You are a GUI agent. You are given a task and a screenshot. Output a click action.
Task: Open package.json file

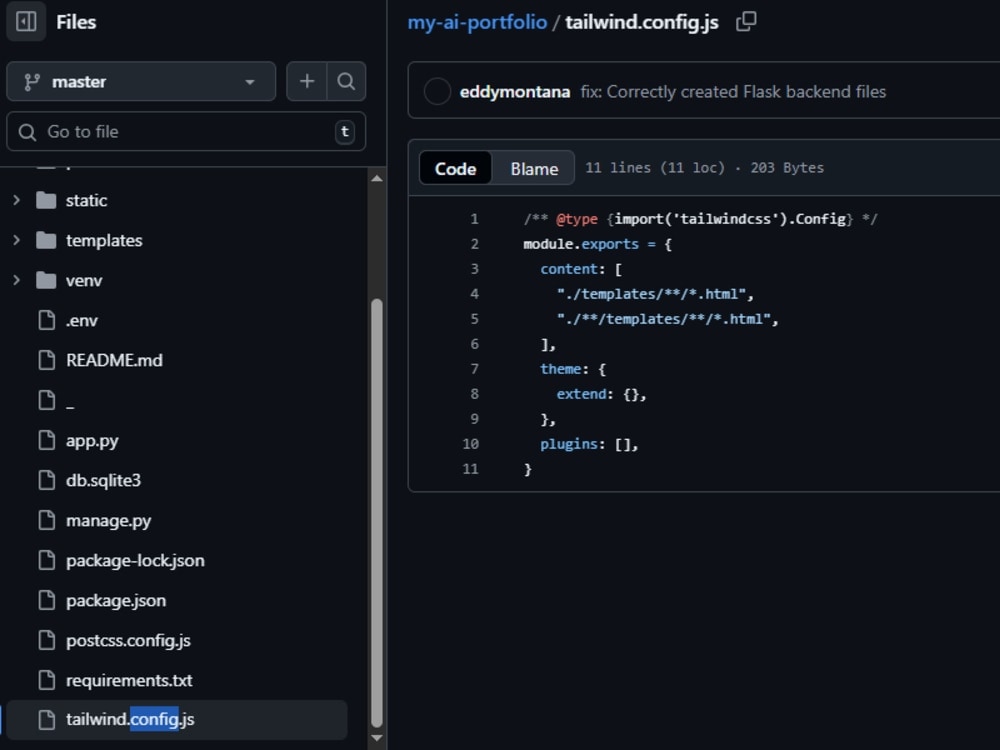pos(116,601)
